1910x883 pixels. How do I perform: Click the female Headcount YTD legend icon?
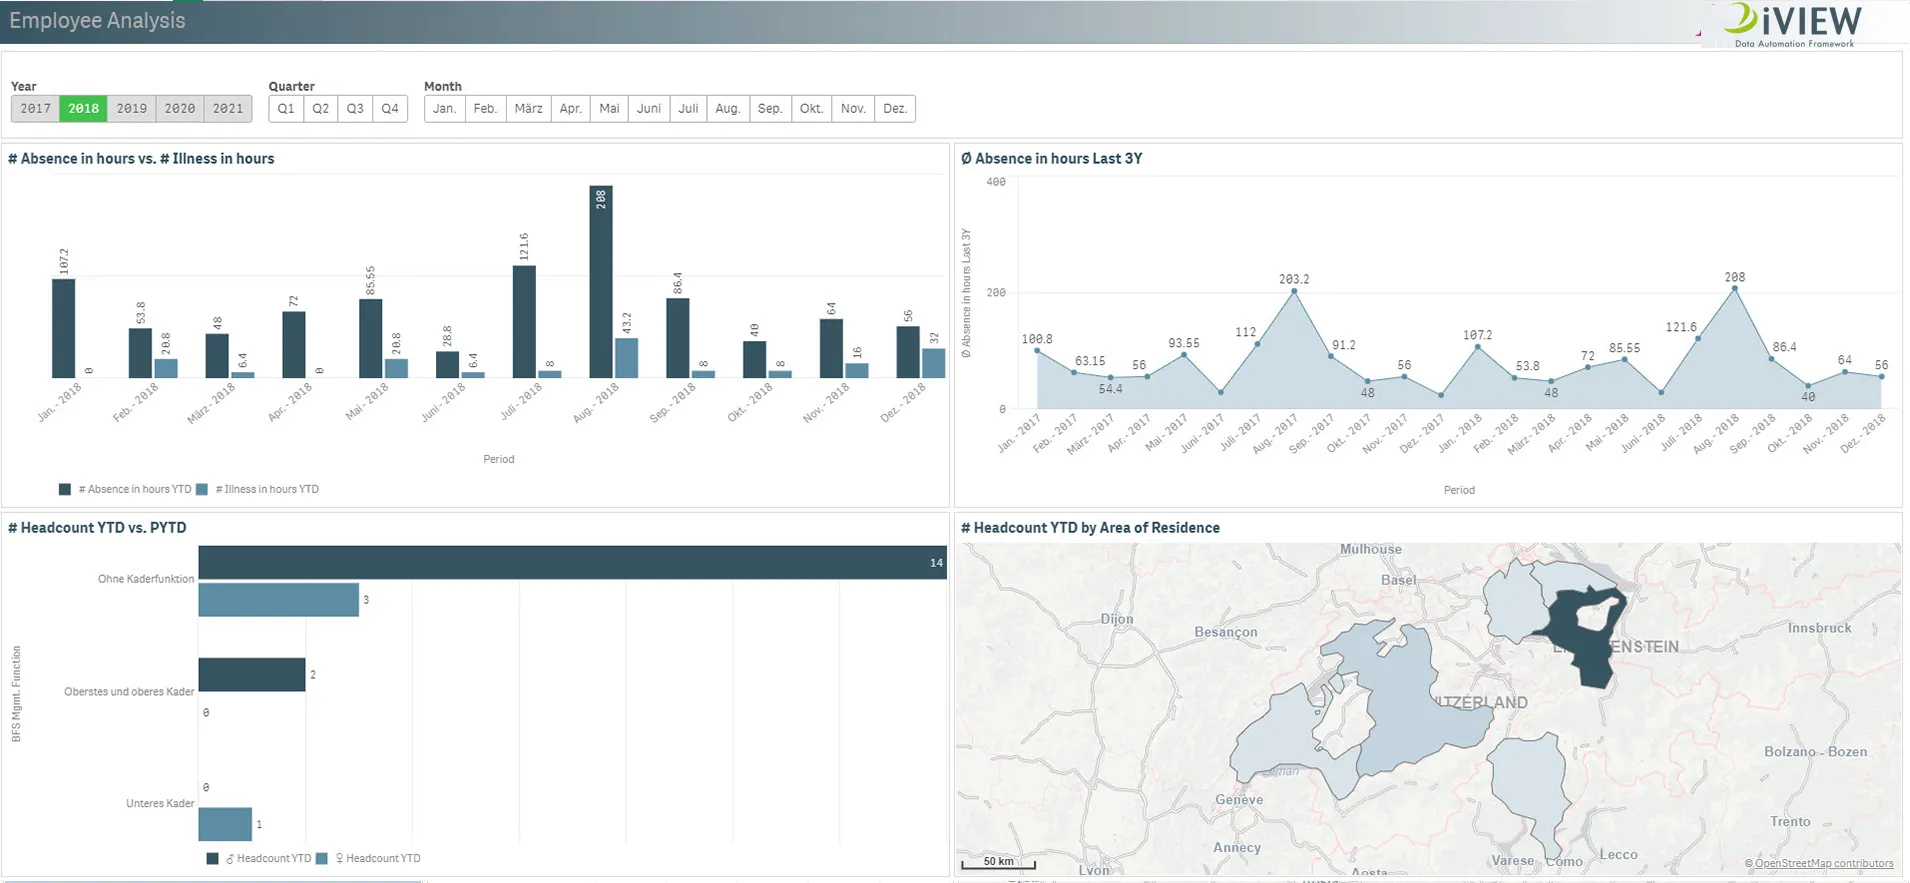(x=322, y=858)
